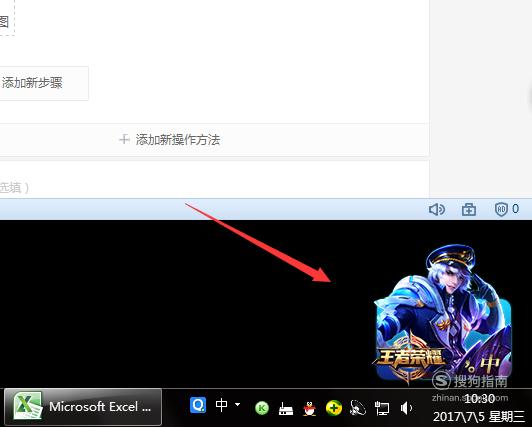Open the satellite dish tray icon
The image size is (532, 427).
point(358,408)
